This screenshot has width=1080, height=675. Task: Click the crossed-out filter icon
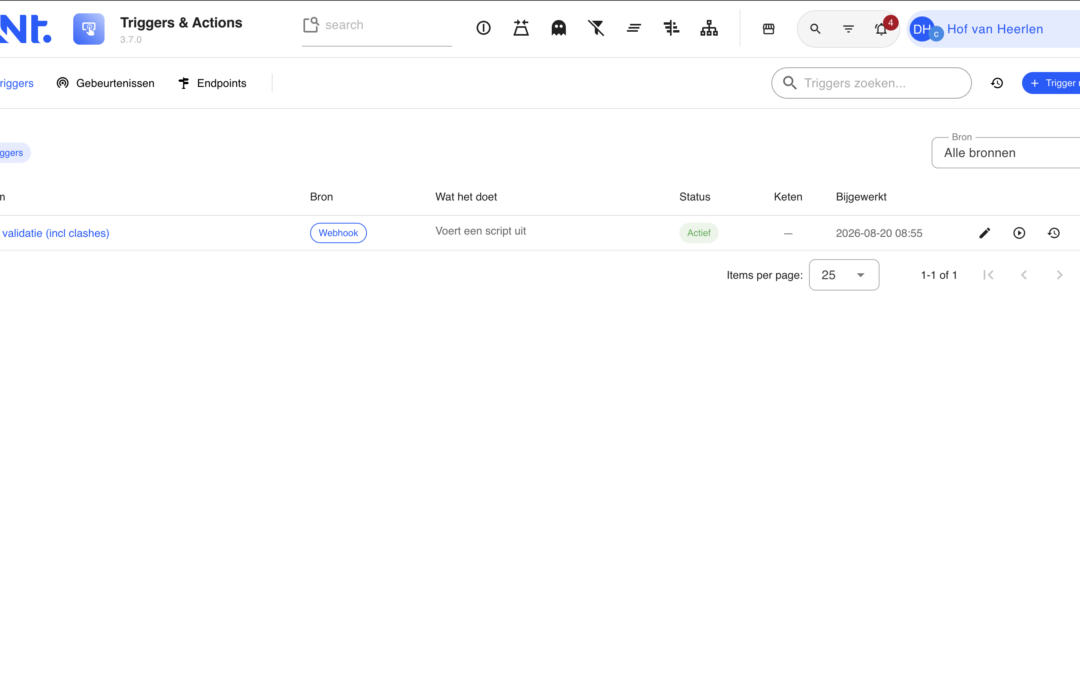(596, 28)
